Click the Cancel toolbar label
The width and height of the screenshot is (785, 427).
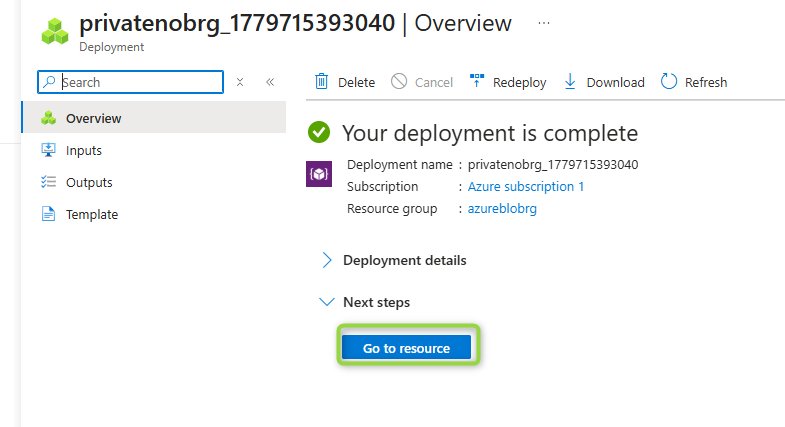(434, 82)
